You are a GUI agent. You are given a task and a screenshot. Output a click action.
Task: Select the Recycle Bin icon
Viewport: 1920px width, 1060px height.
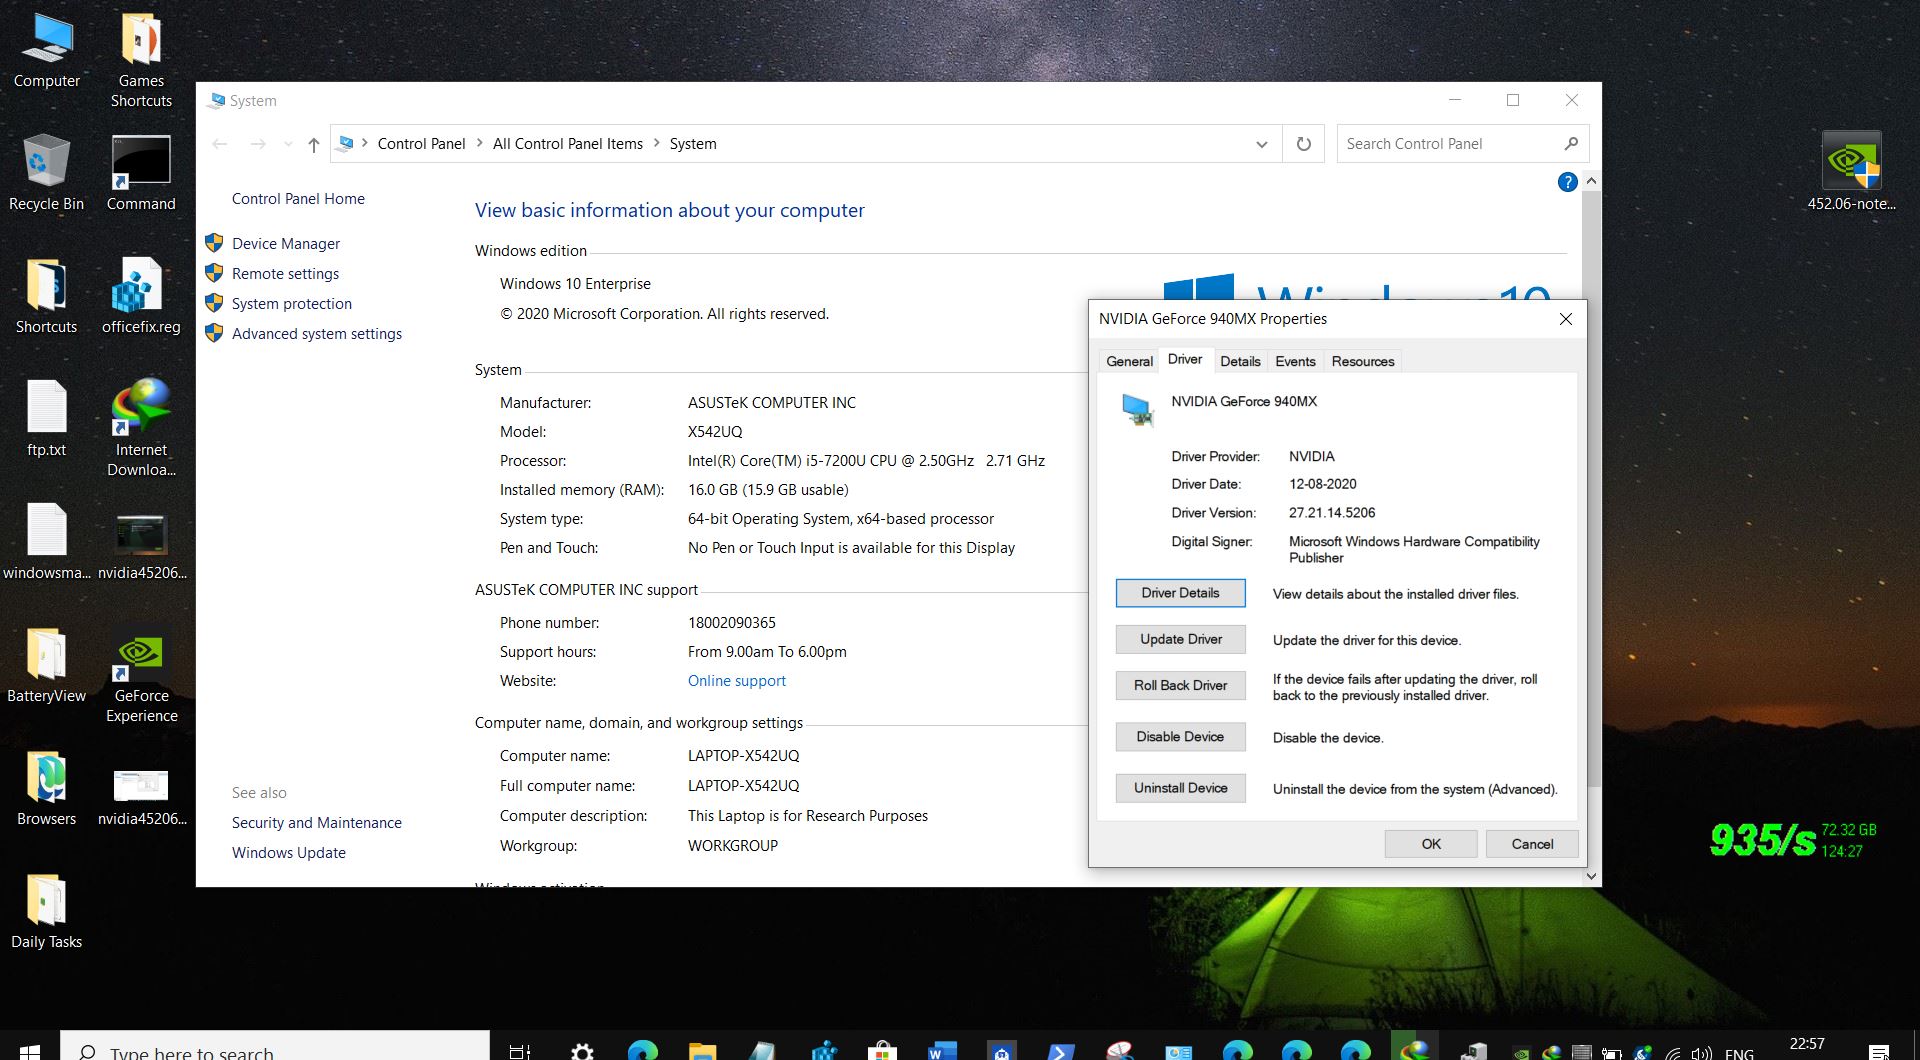point(46,173)
